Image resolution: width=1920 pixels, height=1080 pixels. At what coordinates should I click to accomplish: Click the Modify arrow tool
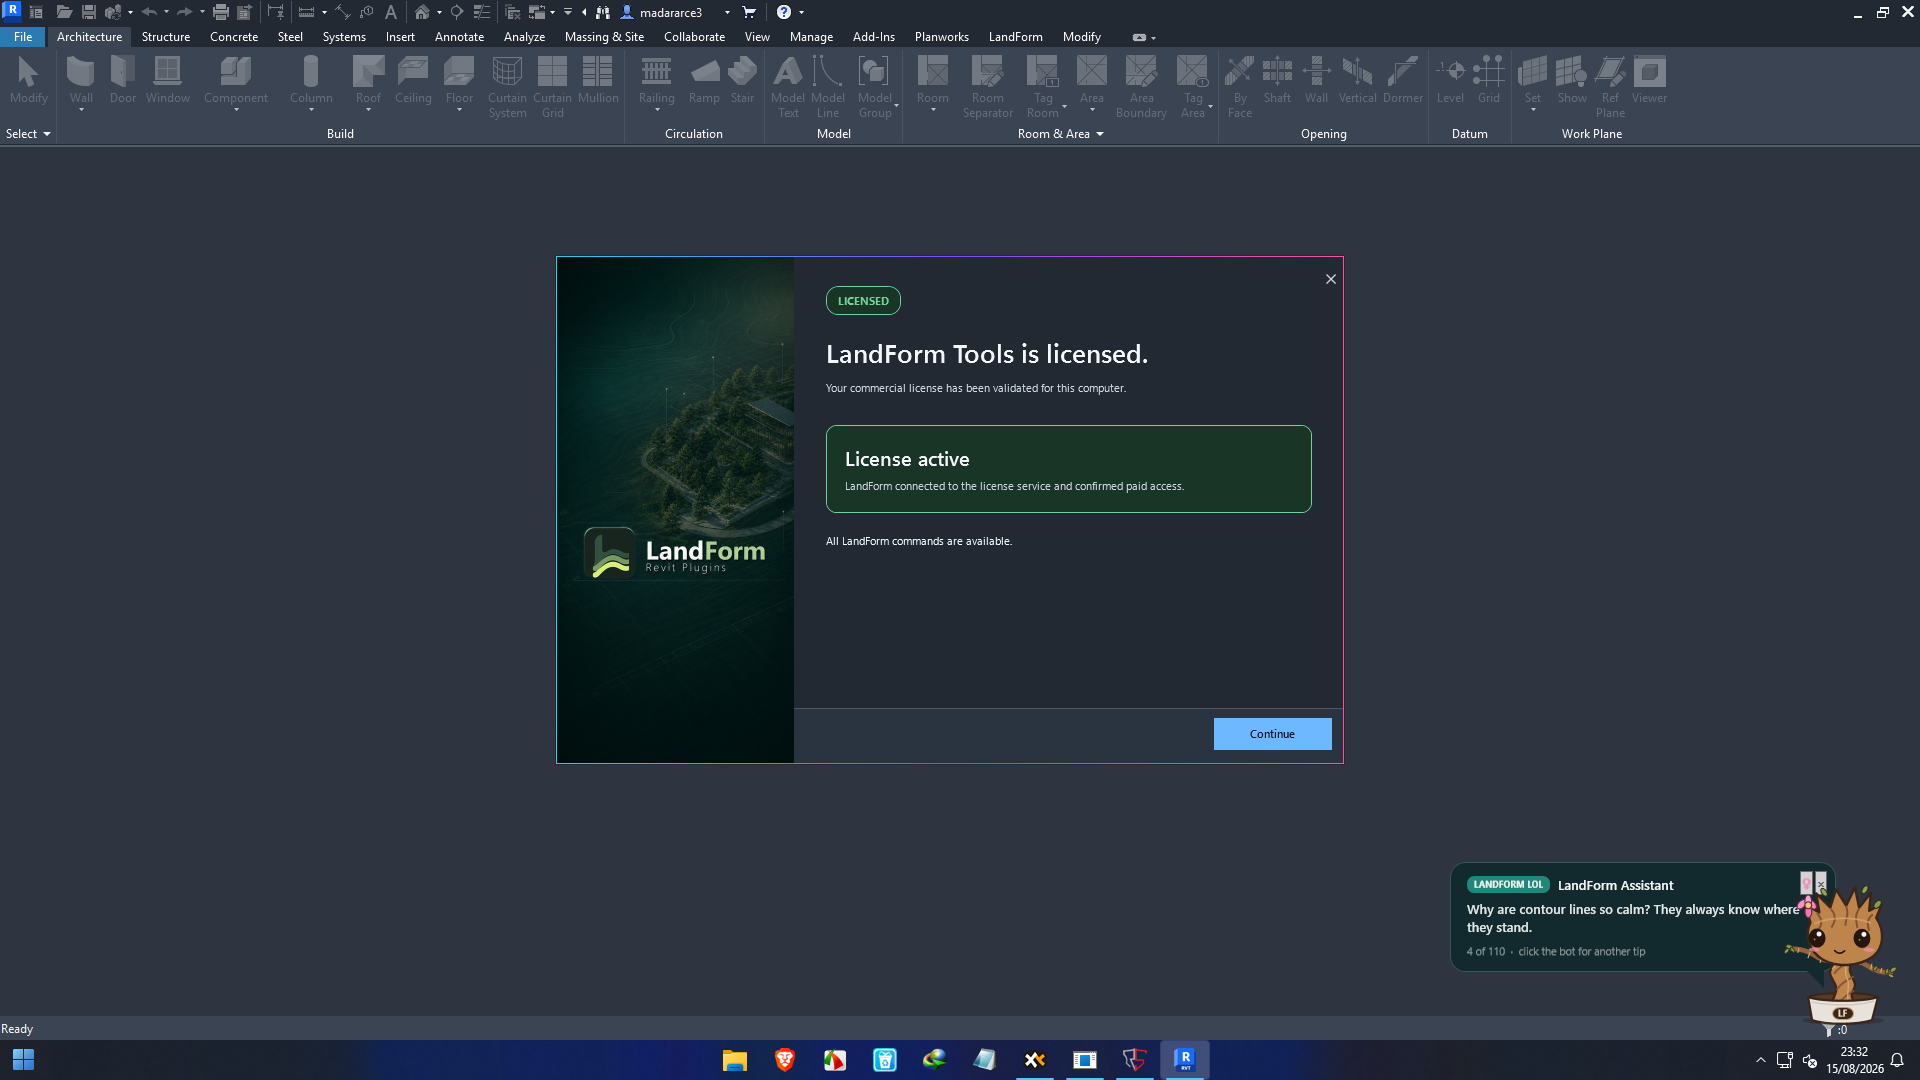[x=28, y=80]
